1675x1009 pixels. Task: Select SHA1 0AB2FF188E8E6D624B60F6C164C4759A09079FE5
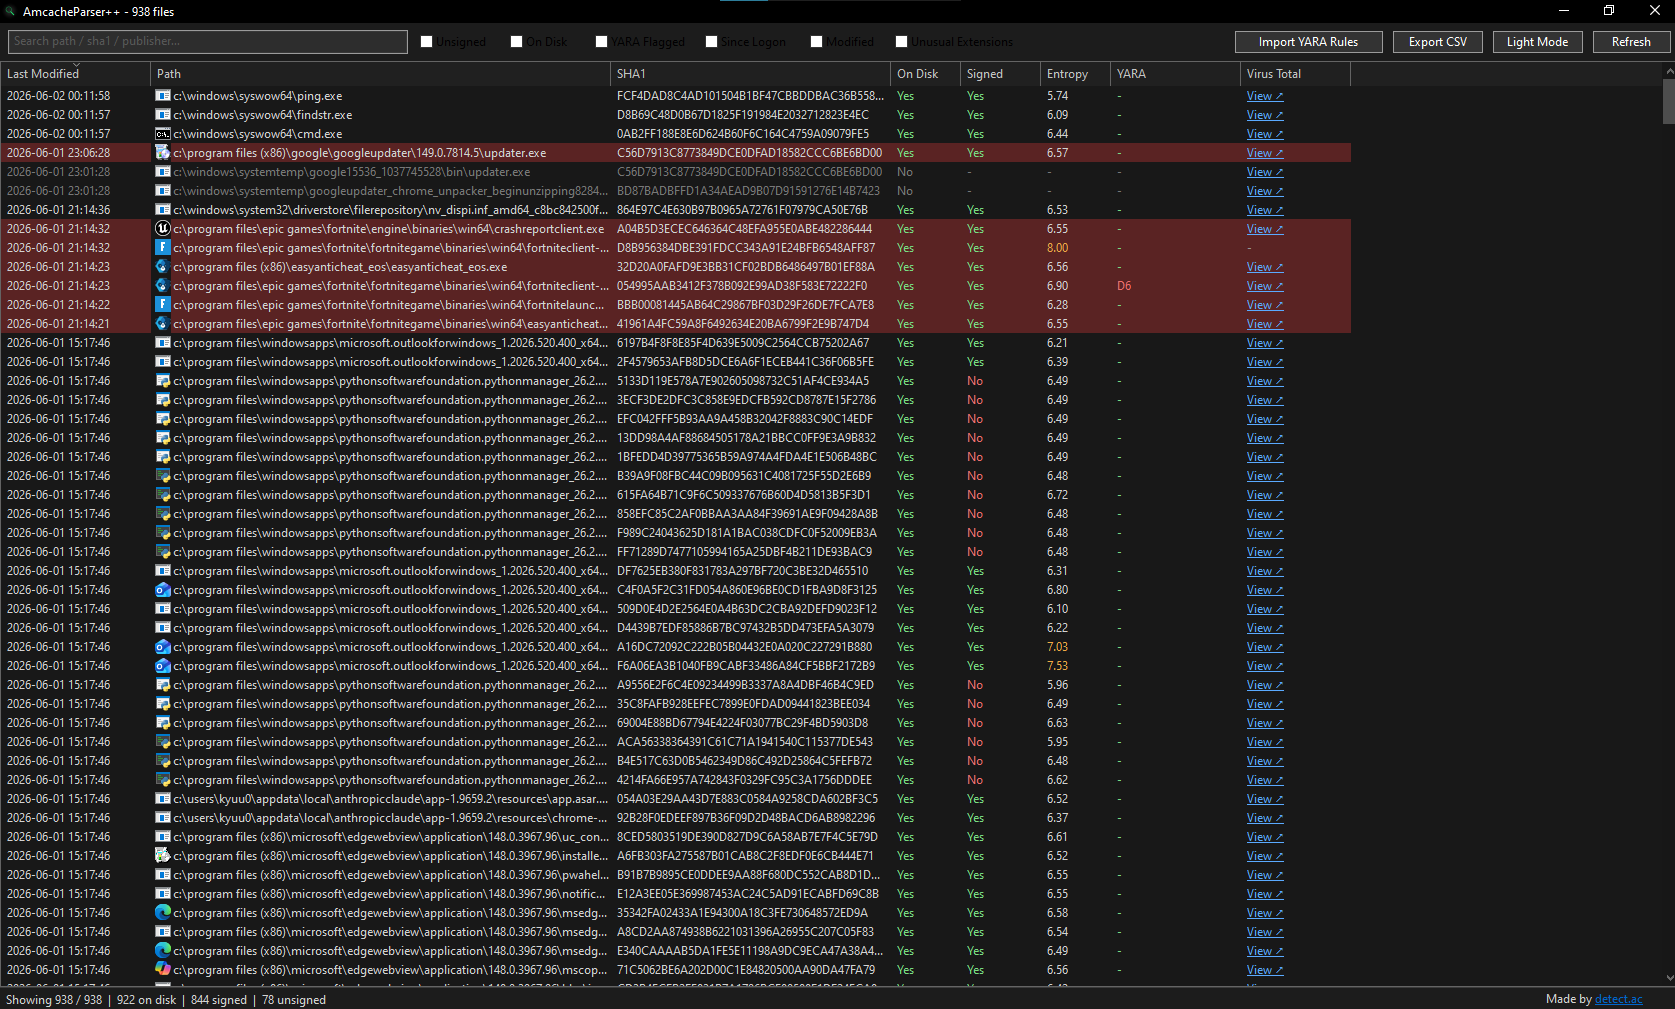click(x=743, y=134)
